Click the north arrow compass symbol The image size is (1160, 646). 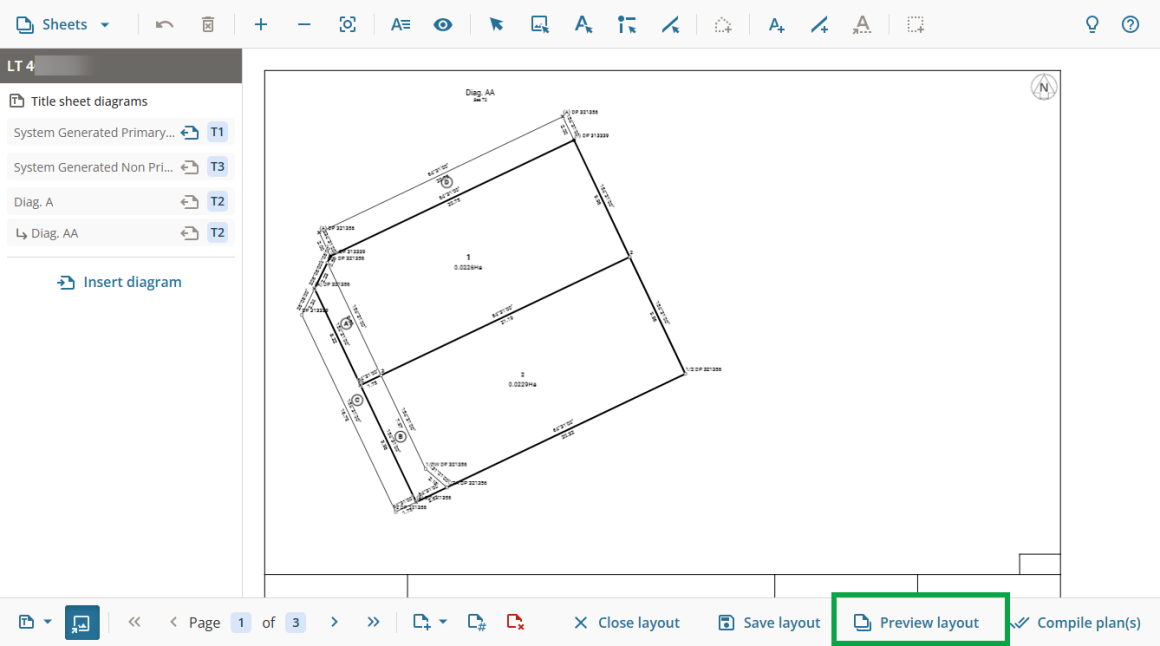(1044, 87)
